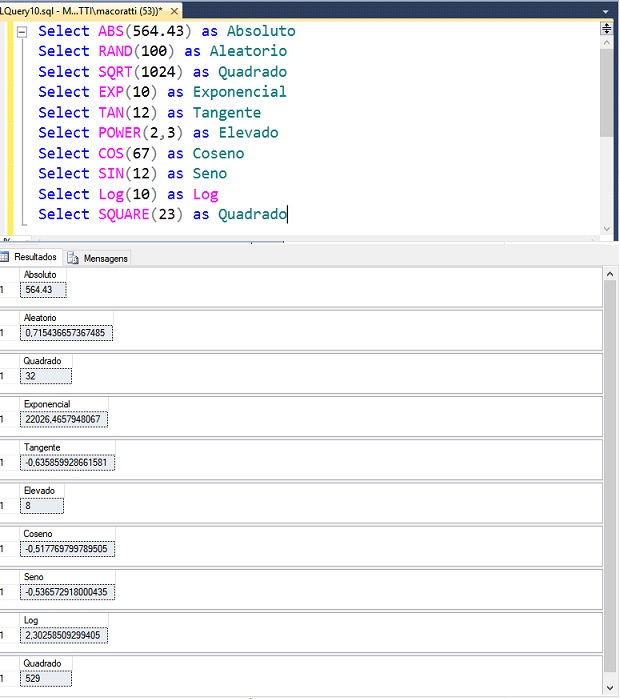The width and height of the screenshot is (620, 699).
Task: Select the Tangente column header
Action: 67,448
